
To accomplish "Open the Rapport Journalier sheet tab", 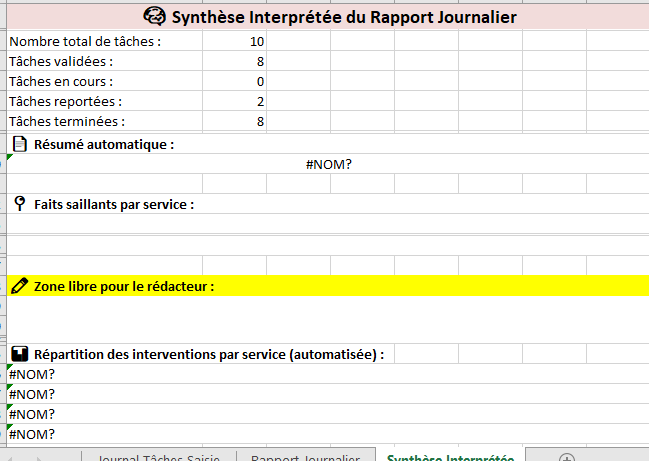I will click(x=305, y=458).
